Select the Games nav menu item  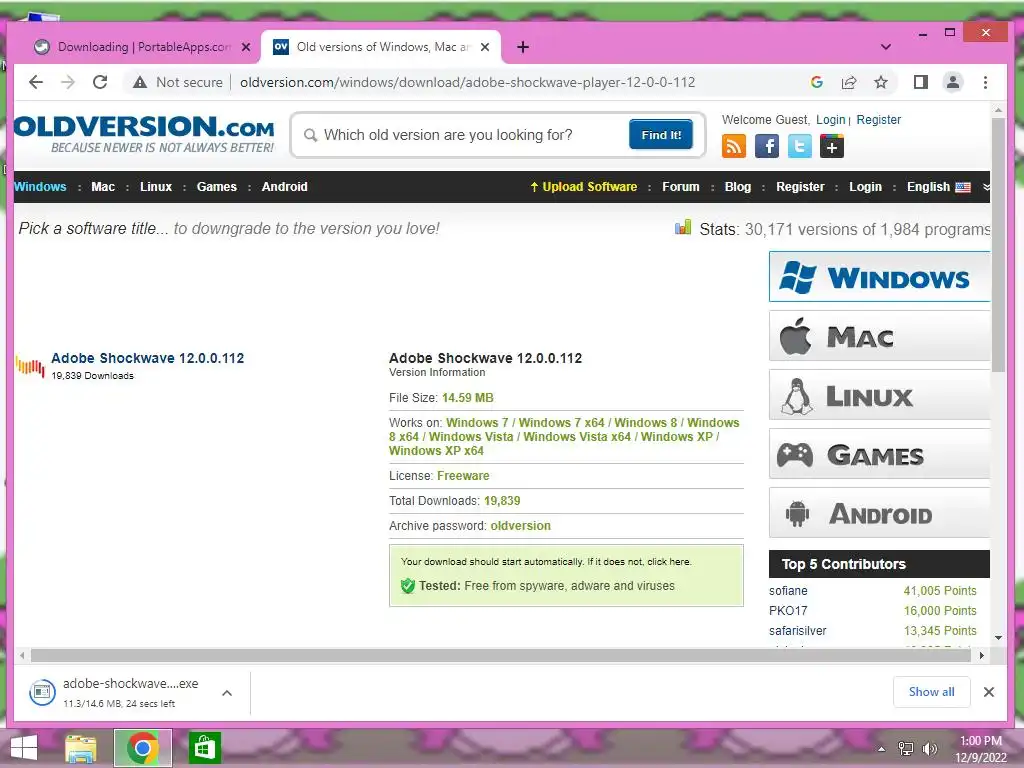217,187
